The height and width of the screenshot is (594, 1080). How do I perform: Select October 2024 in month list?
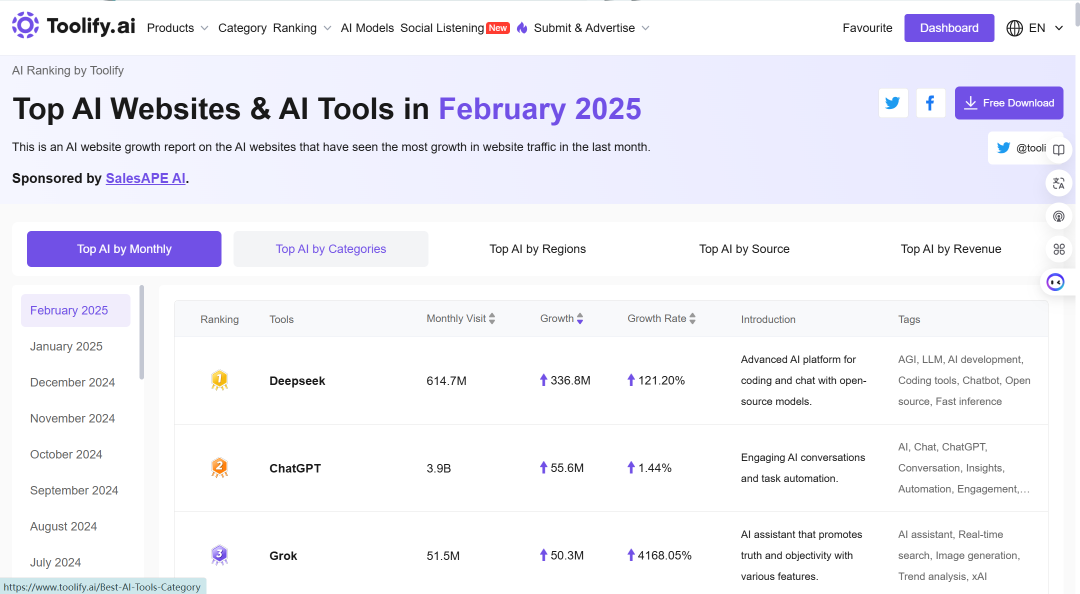point(66,454)
